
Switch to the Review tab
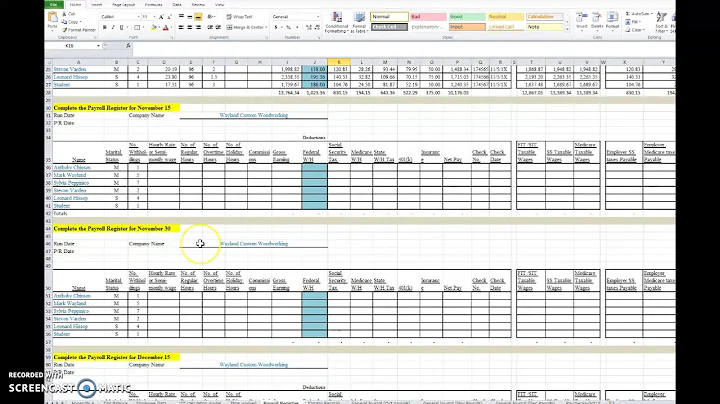pos(198,5)
